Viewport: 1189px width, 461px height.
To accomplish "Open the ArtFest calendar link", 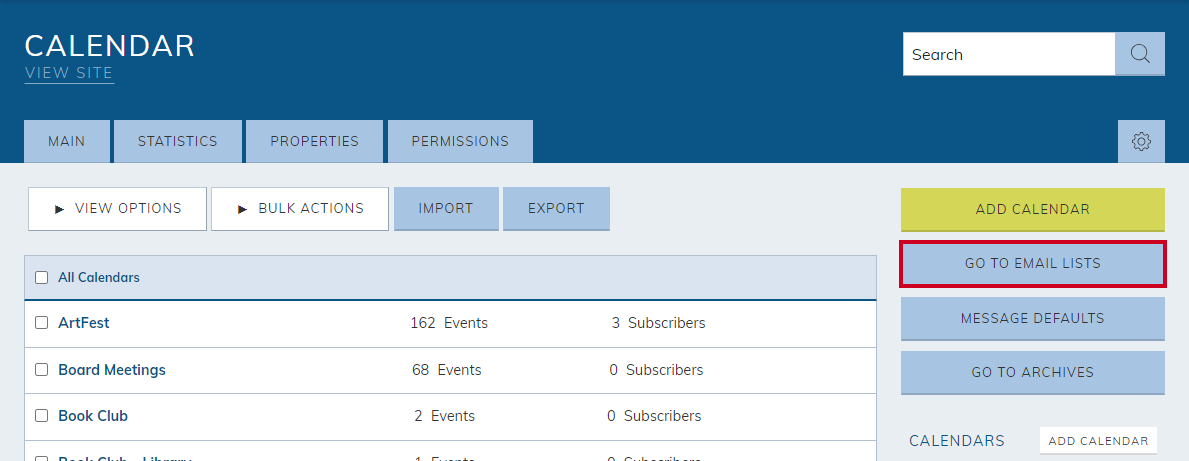I will 83,323.
